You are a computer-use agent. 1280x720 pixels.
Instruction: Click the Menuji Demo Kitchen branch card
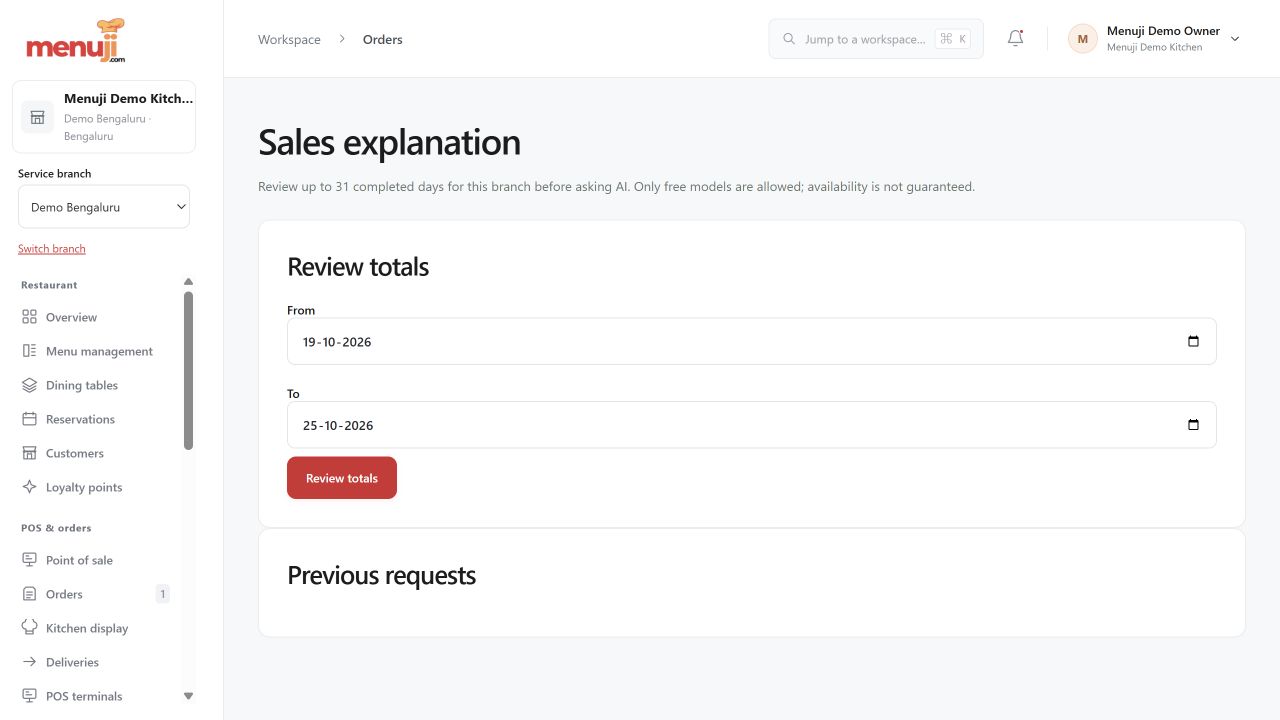(x=104, y=117)
